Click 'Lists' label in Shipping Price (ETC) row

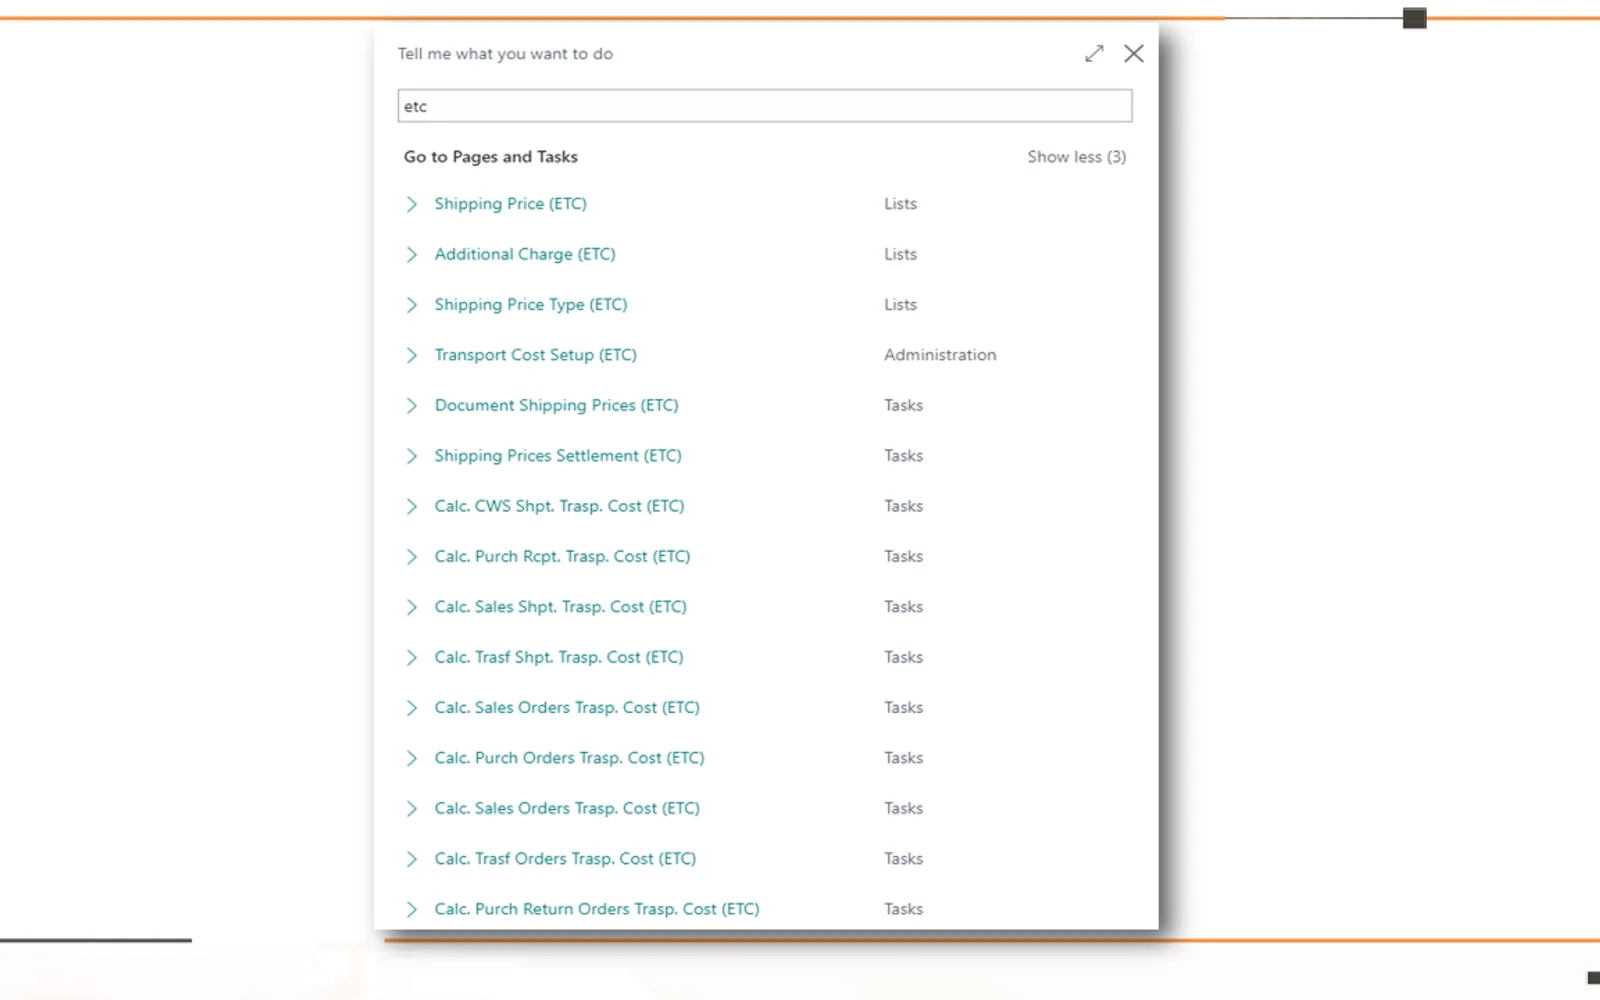click(900, 204)
